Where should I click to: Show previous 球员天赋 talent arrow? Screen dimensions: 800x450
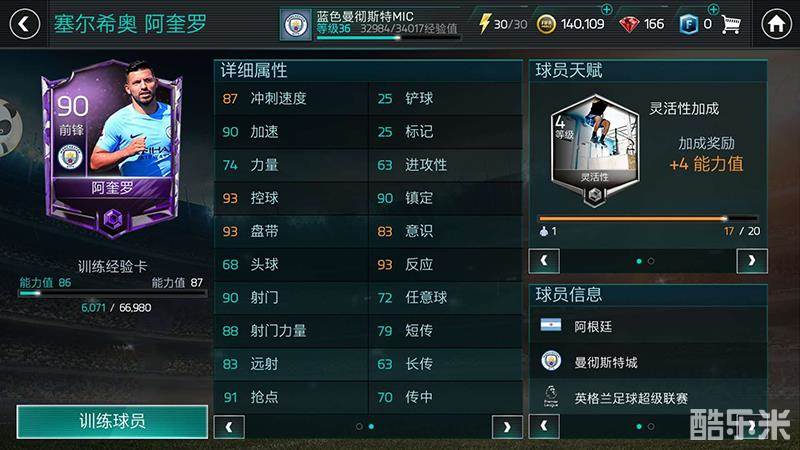(544, 261)
